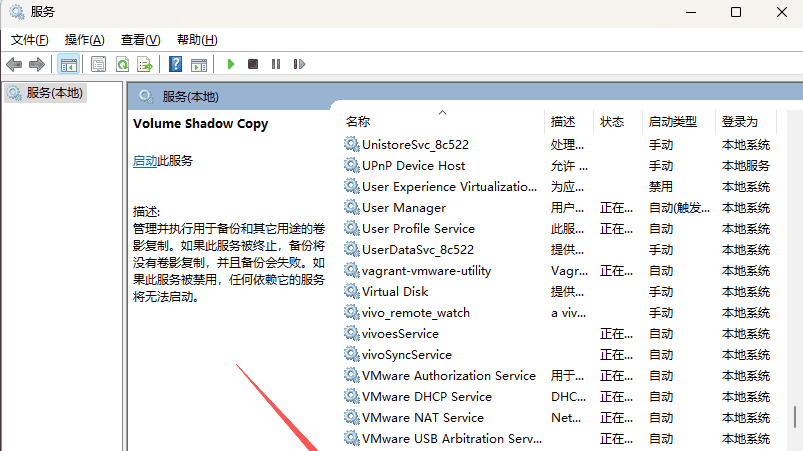The height and width of the screenshot is (451, 803).
Task: Click the gear icon in the 服务(本地) header
Action: pos(146,96)
